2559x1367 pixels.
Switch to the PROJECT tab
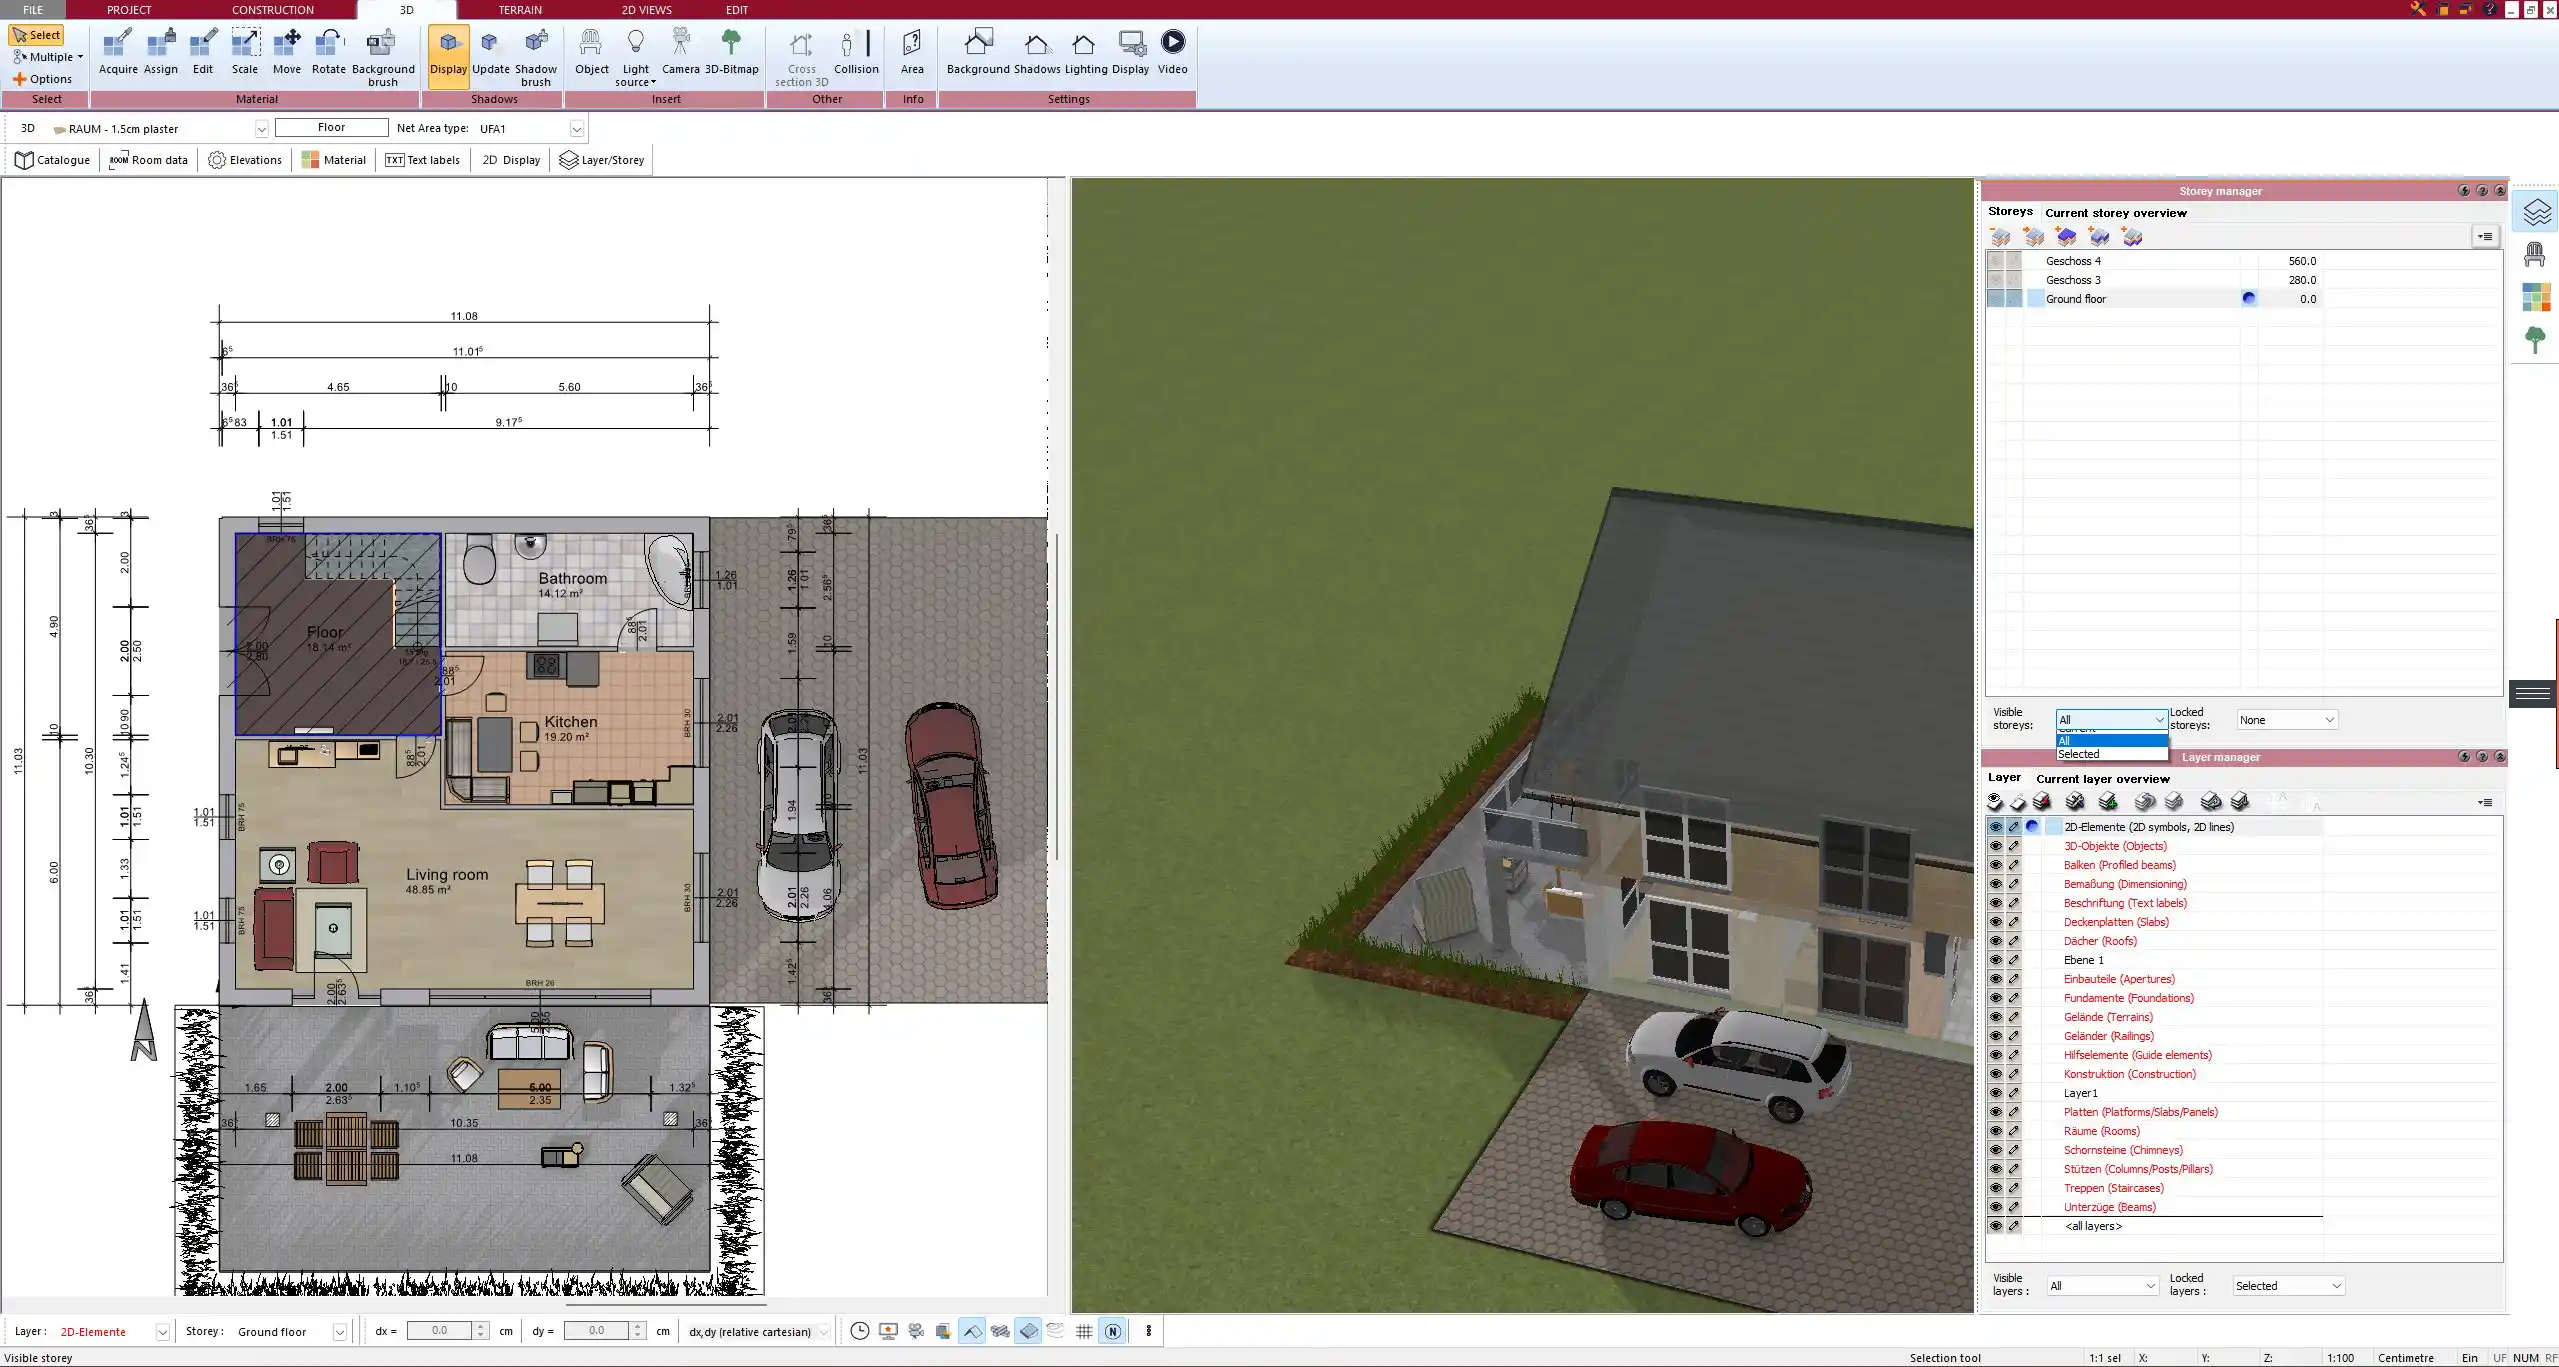129,10
